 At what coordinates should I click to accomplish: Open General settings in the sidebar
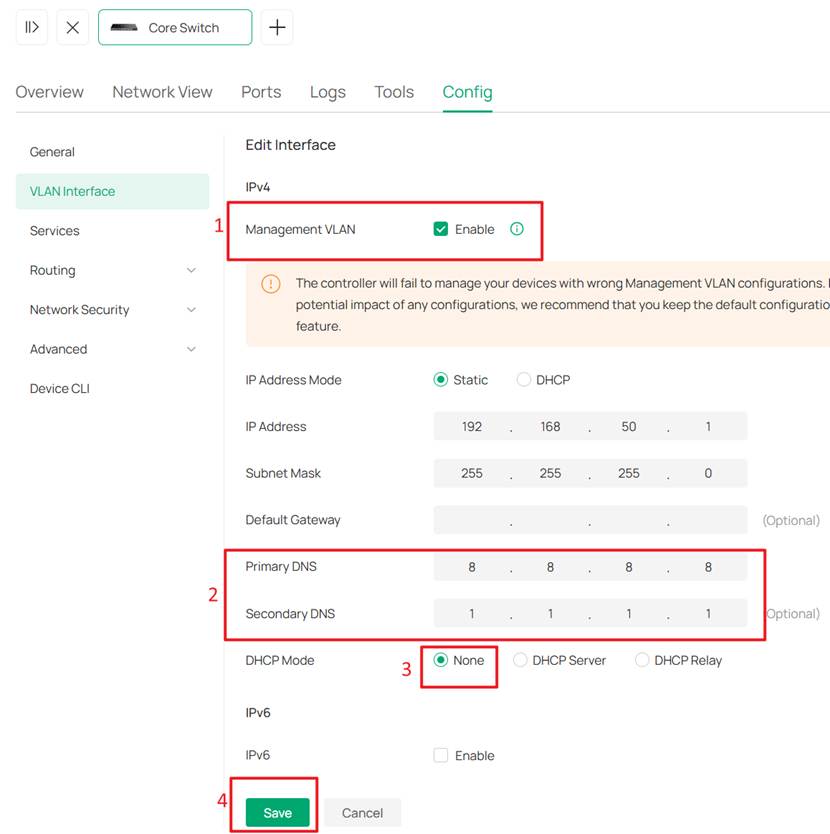coord(112,152)
